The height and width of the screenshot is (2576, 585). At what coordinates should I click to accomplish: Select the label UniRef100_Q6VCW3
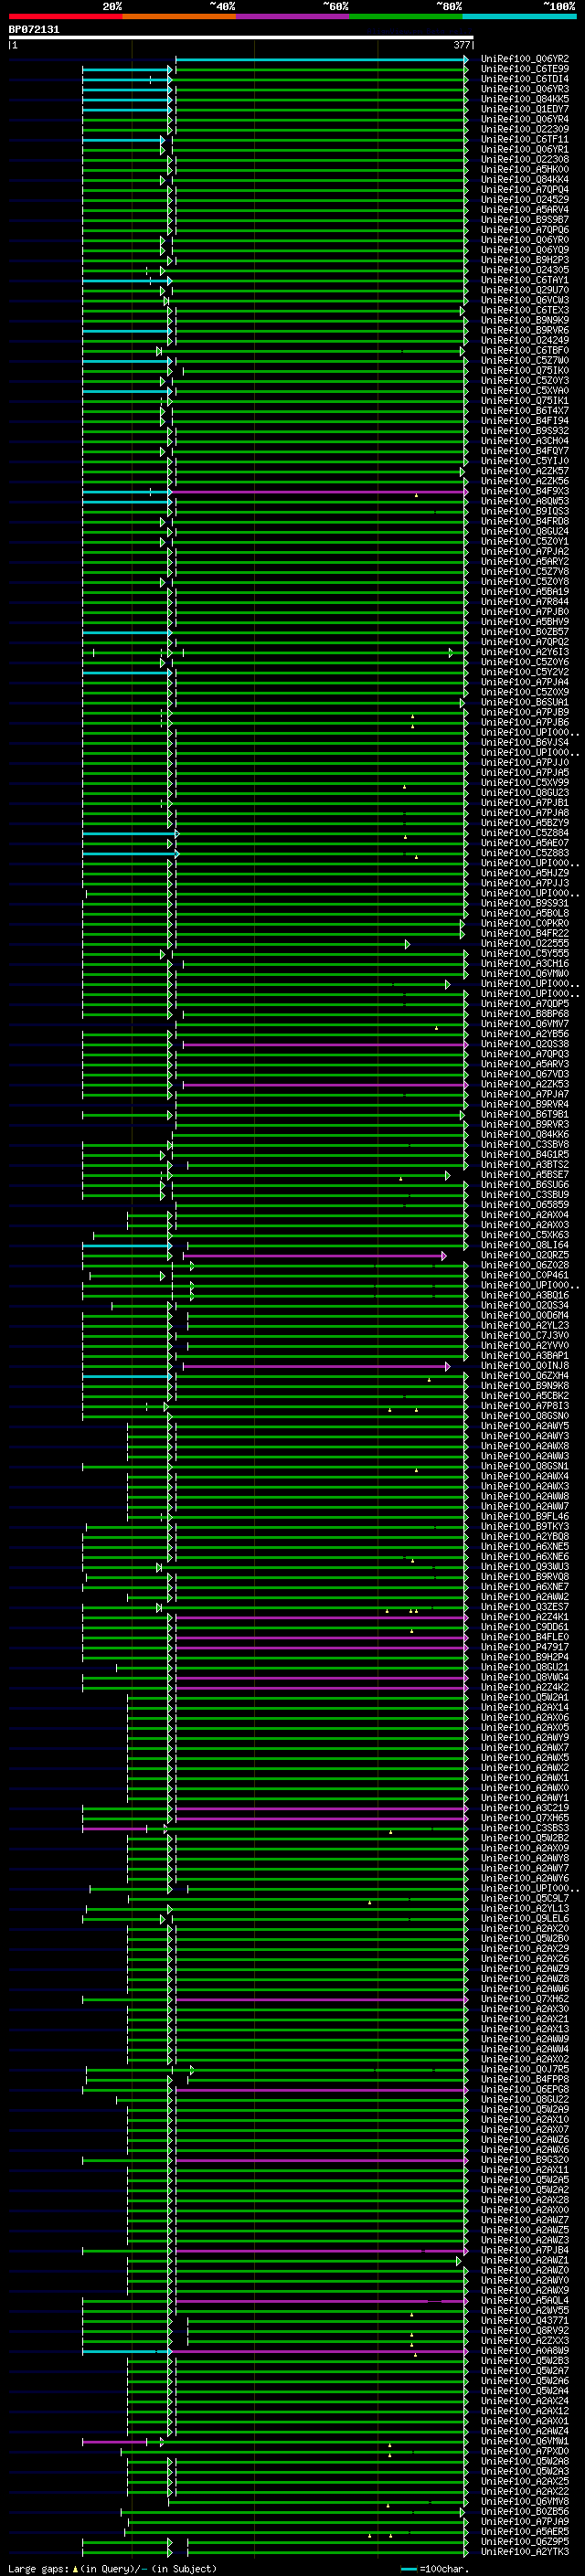(524, 300)
